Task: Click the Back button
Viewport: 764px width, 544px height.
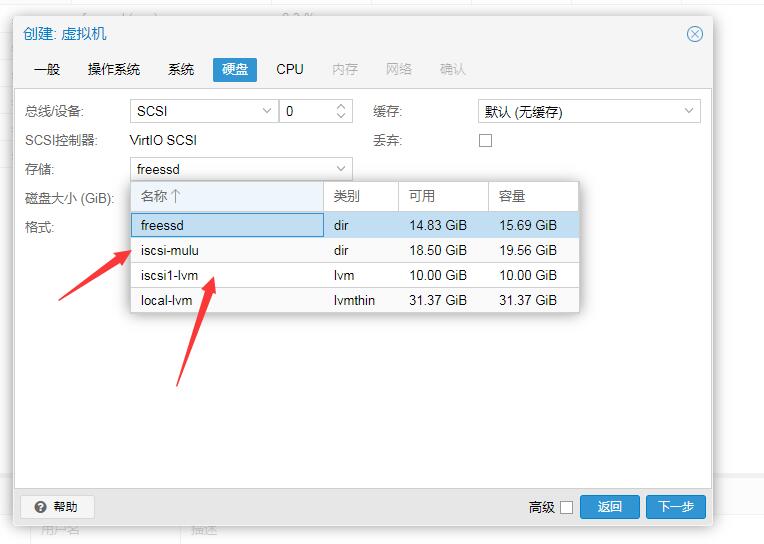Action: tap(610, 507)
